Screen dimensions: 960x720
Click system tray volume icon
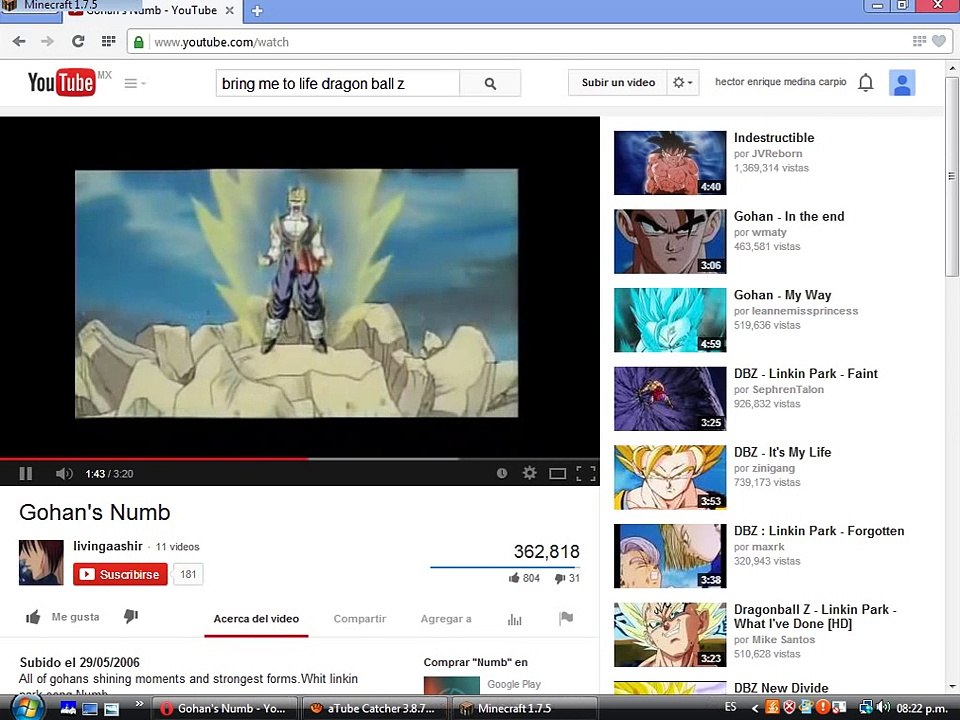pos(883,708)
